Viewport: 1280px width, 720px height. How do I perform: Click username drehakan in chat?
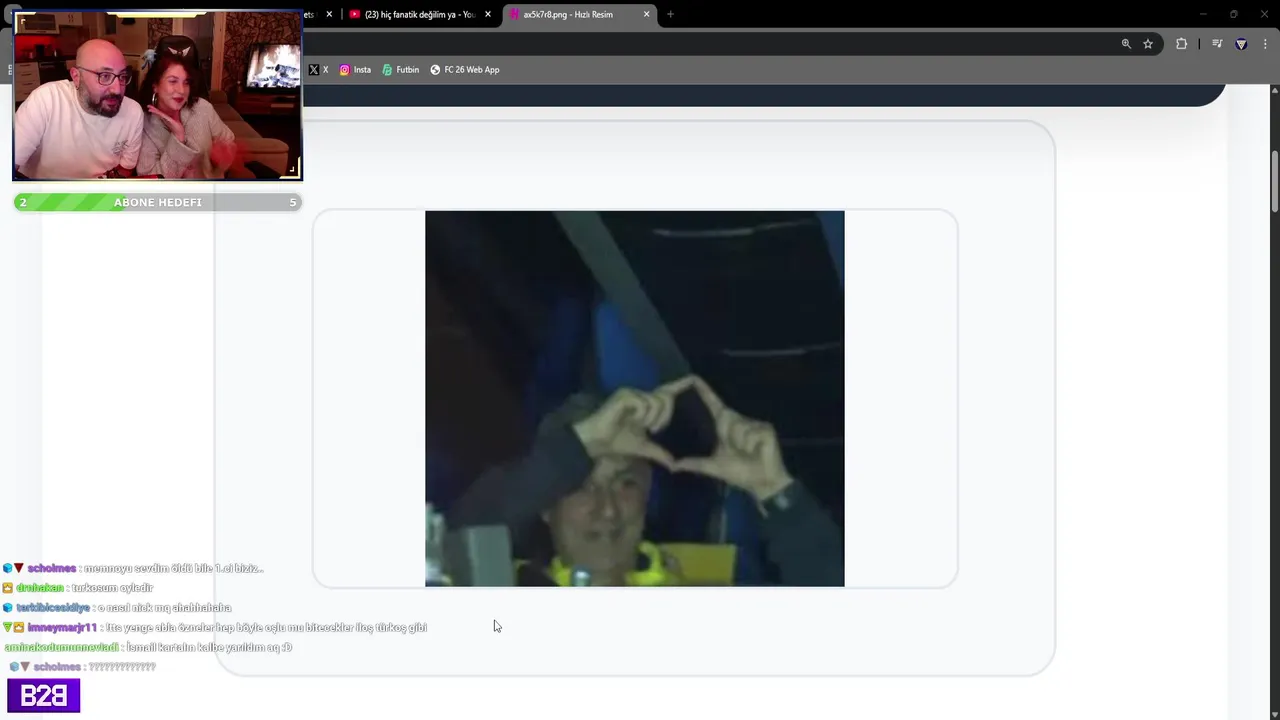40,588
